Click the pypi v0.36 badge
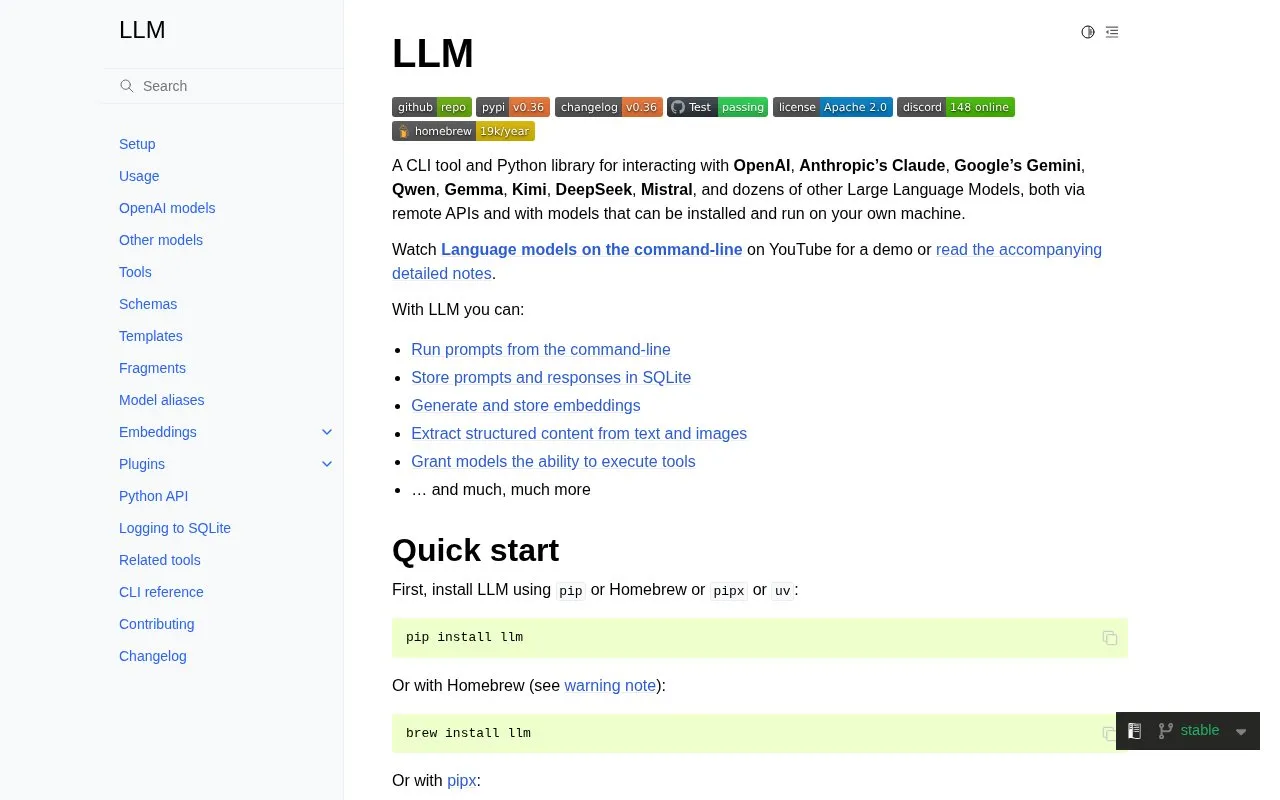Image resolution: width=1280 pixels, height=800 pixels. click(513, 107)
